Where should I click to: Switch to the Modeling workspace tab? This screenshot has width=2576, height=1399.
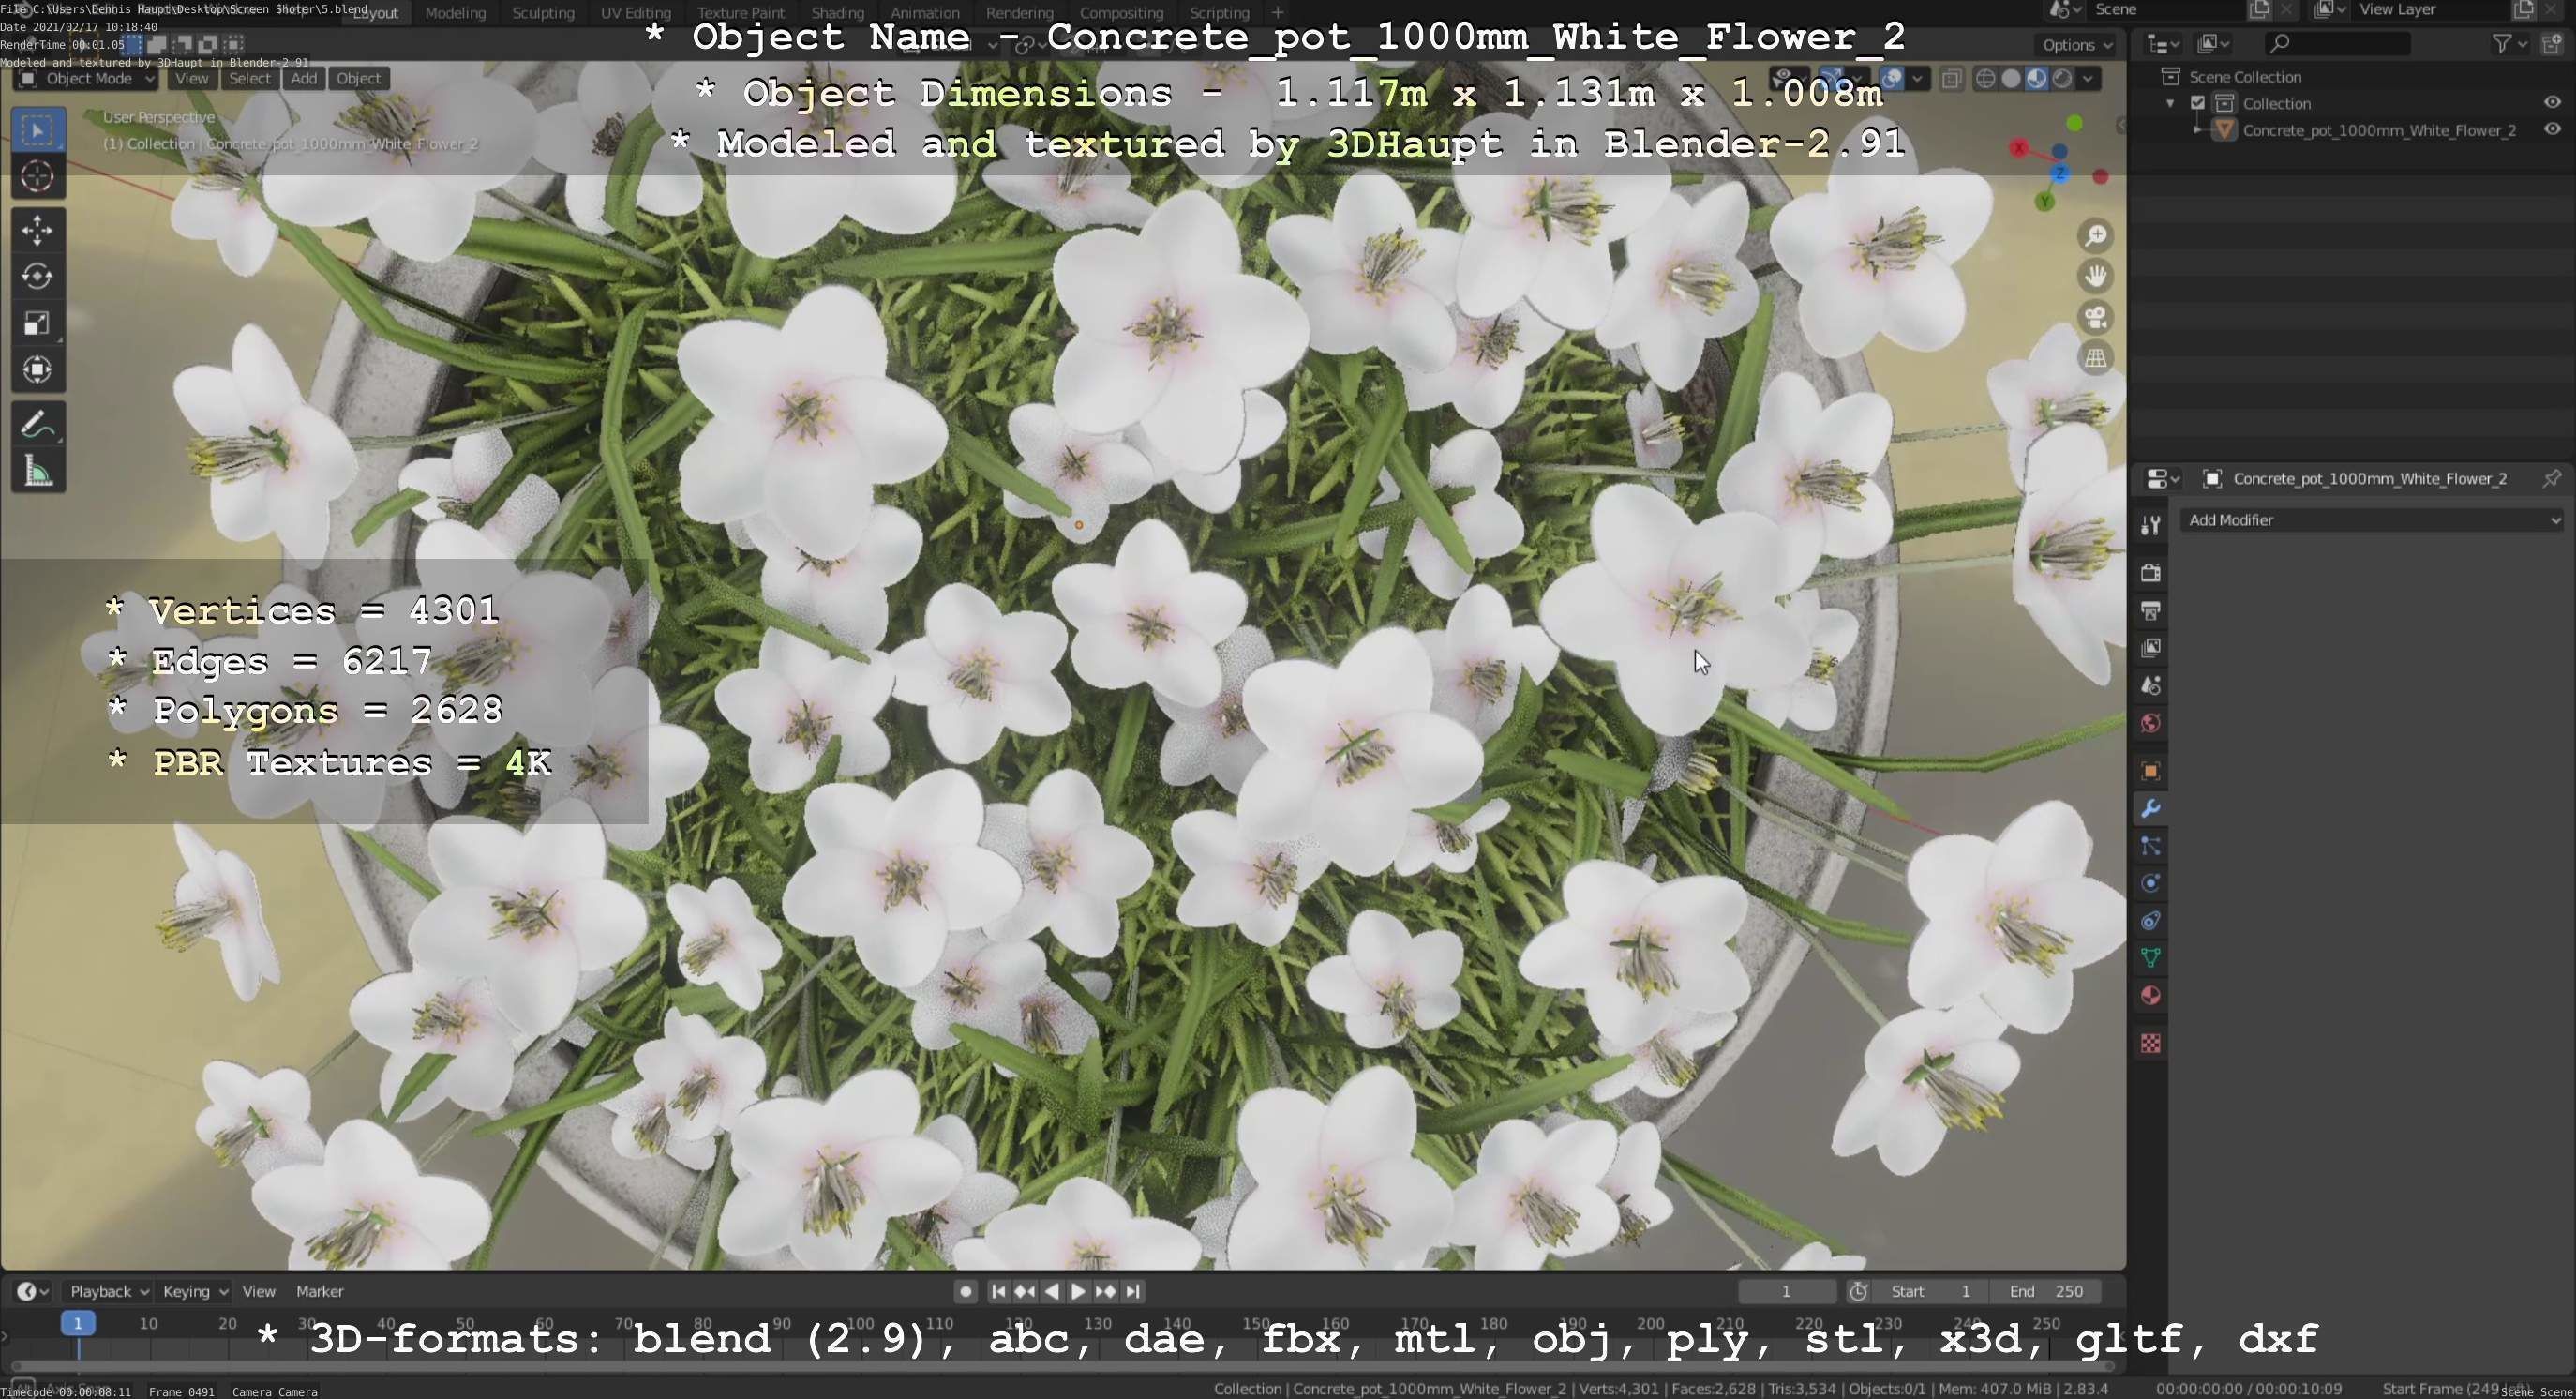(x=455, y=13)
